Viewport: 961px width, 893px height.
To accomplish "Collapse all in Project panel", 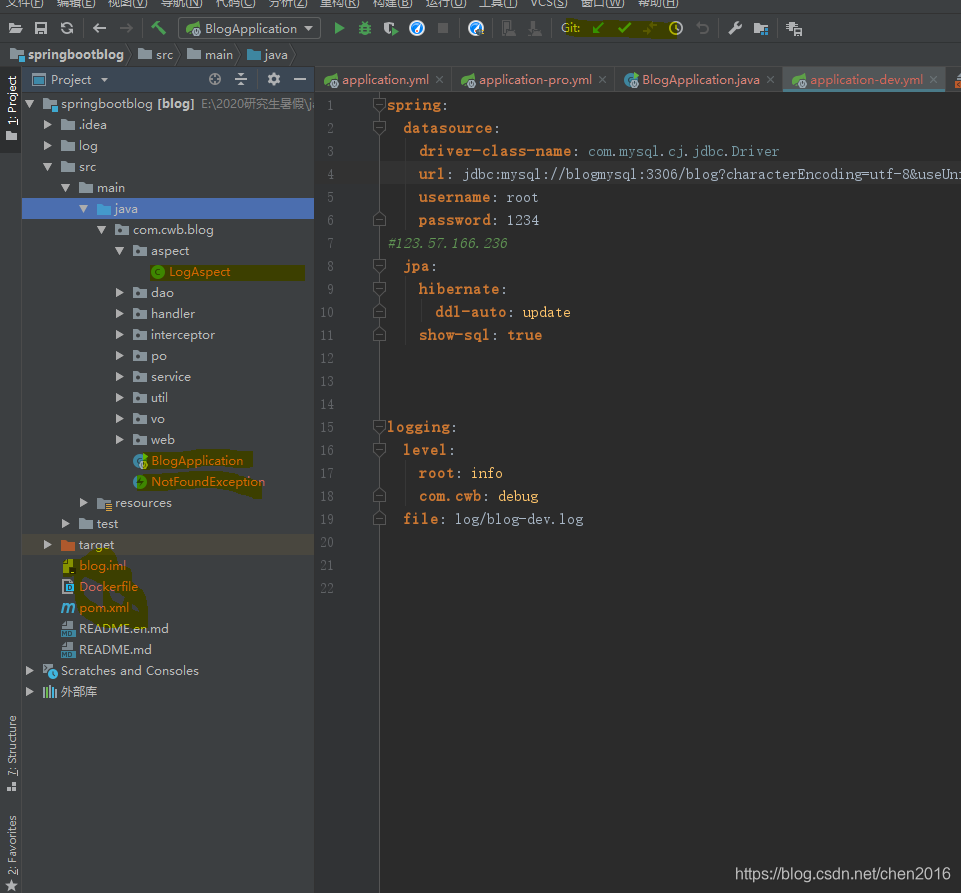I will tap(241, 79).
